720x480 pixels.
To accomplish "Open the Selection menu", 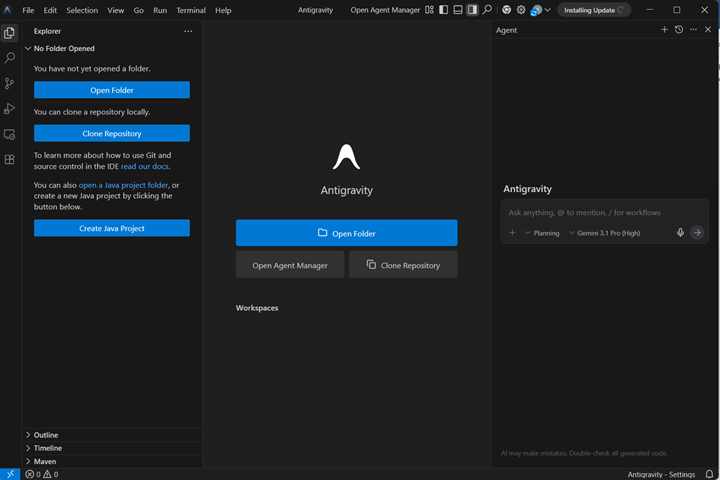I will pos(82,10).
